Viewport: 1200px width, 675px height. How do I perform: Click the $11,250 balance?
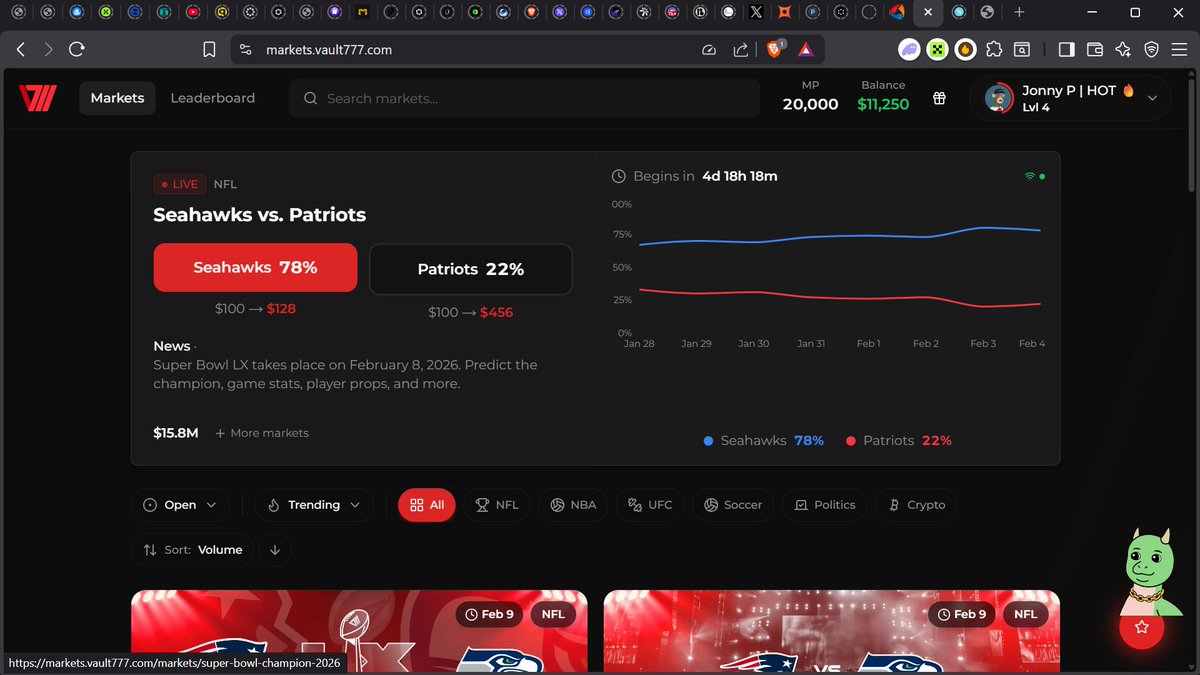tap(883, 104)
